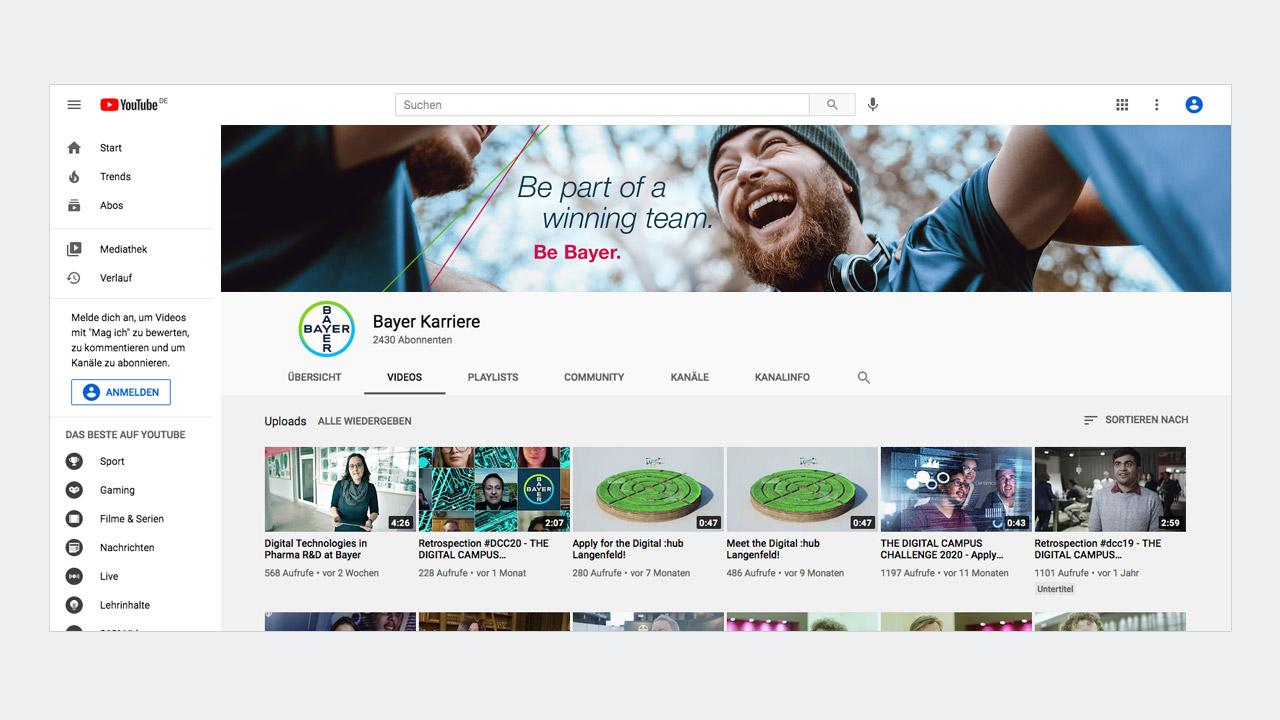1280x720 pixels.
Task: Select the Videos tab
Action: 405,378
